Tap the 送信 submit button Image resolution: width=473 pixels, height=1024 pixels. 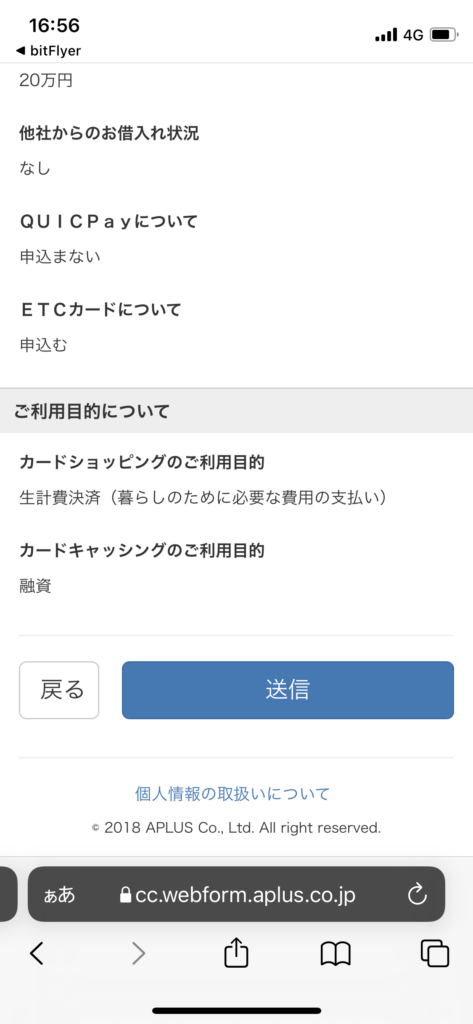[x=287, y=690]
